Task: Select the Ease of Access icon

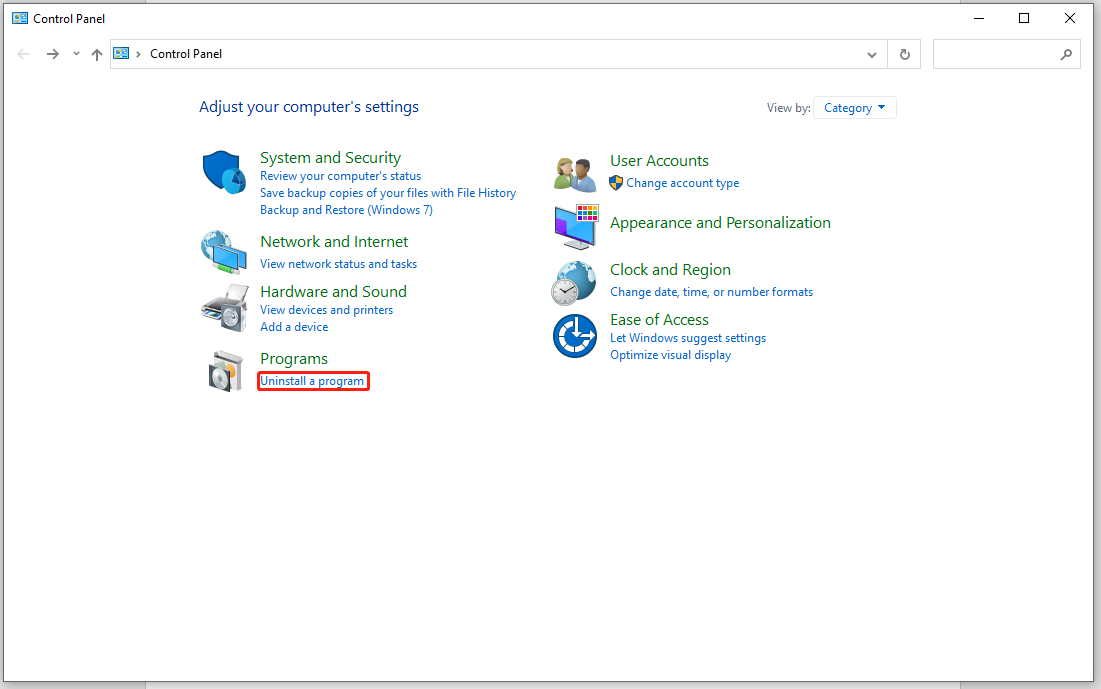Action: click(x=574, y=335)
